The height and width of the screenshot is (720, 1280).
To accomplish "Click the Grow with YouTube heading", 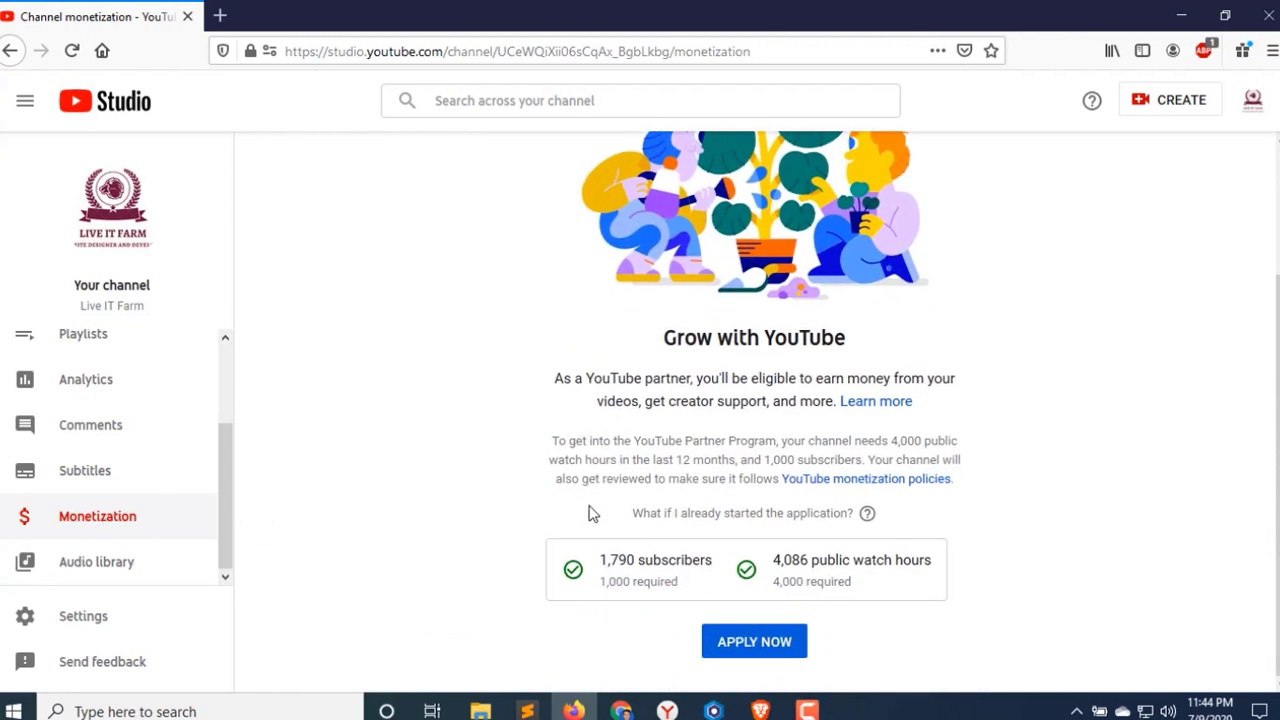I will coord(754,338).
